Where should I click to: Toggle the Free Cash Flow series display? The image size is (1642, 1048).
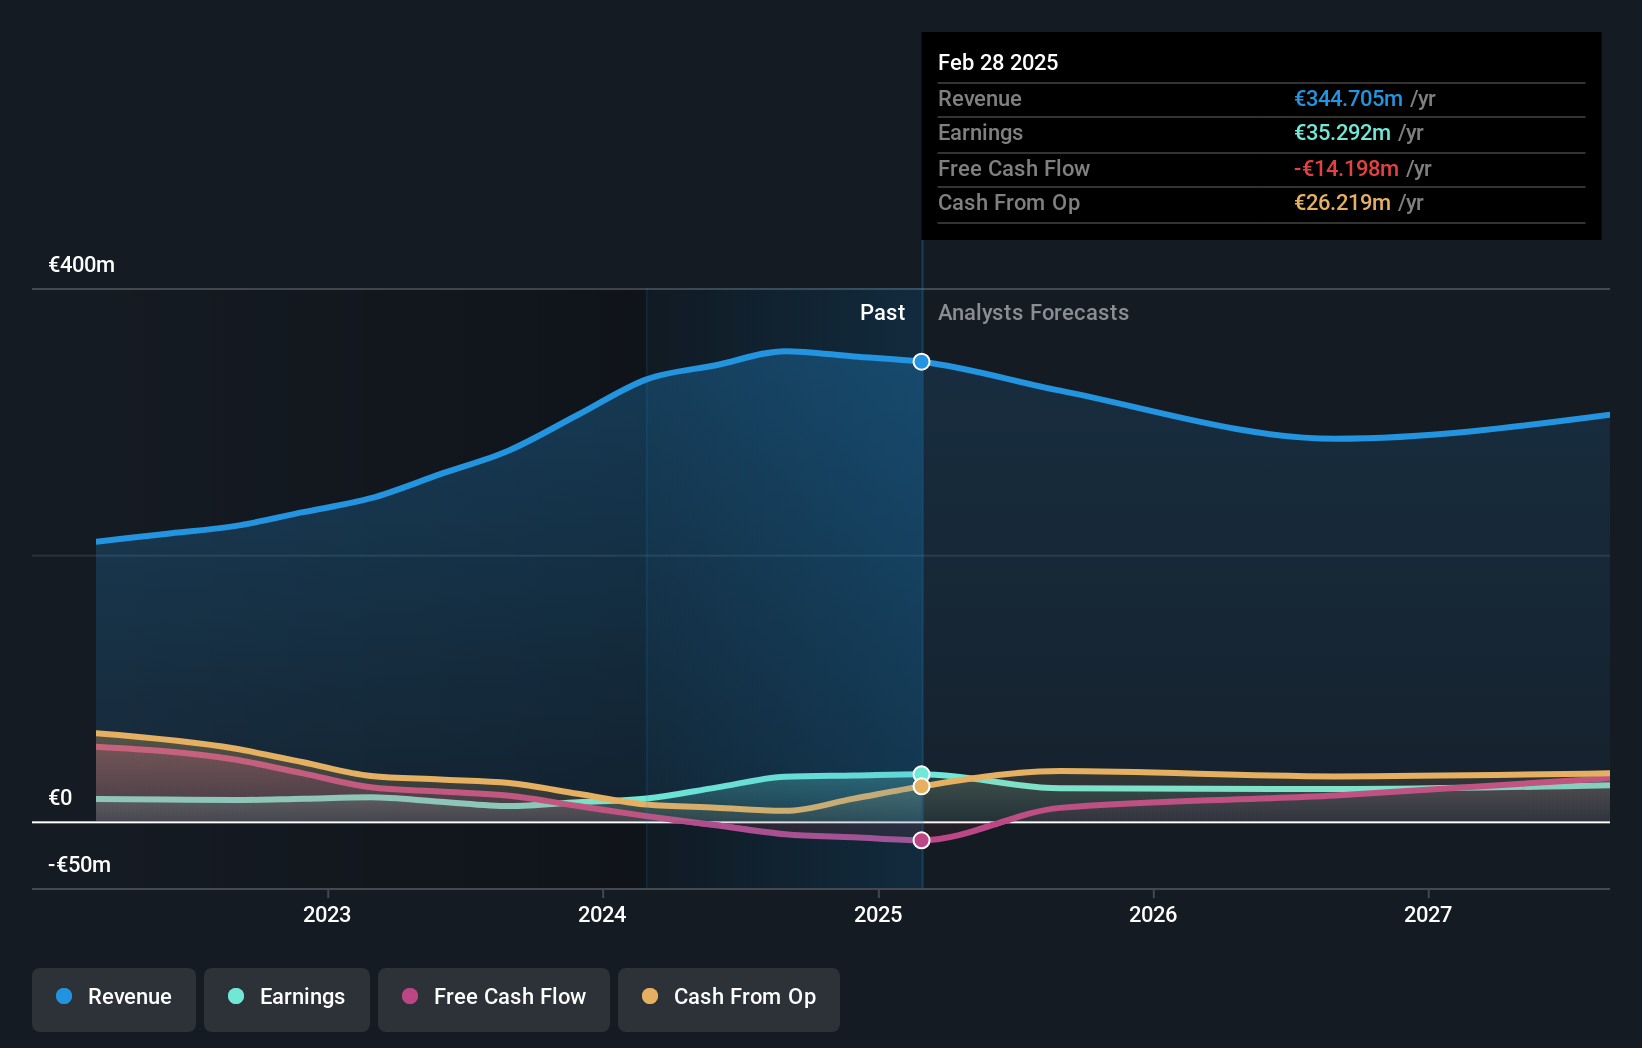point(493,999)
